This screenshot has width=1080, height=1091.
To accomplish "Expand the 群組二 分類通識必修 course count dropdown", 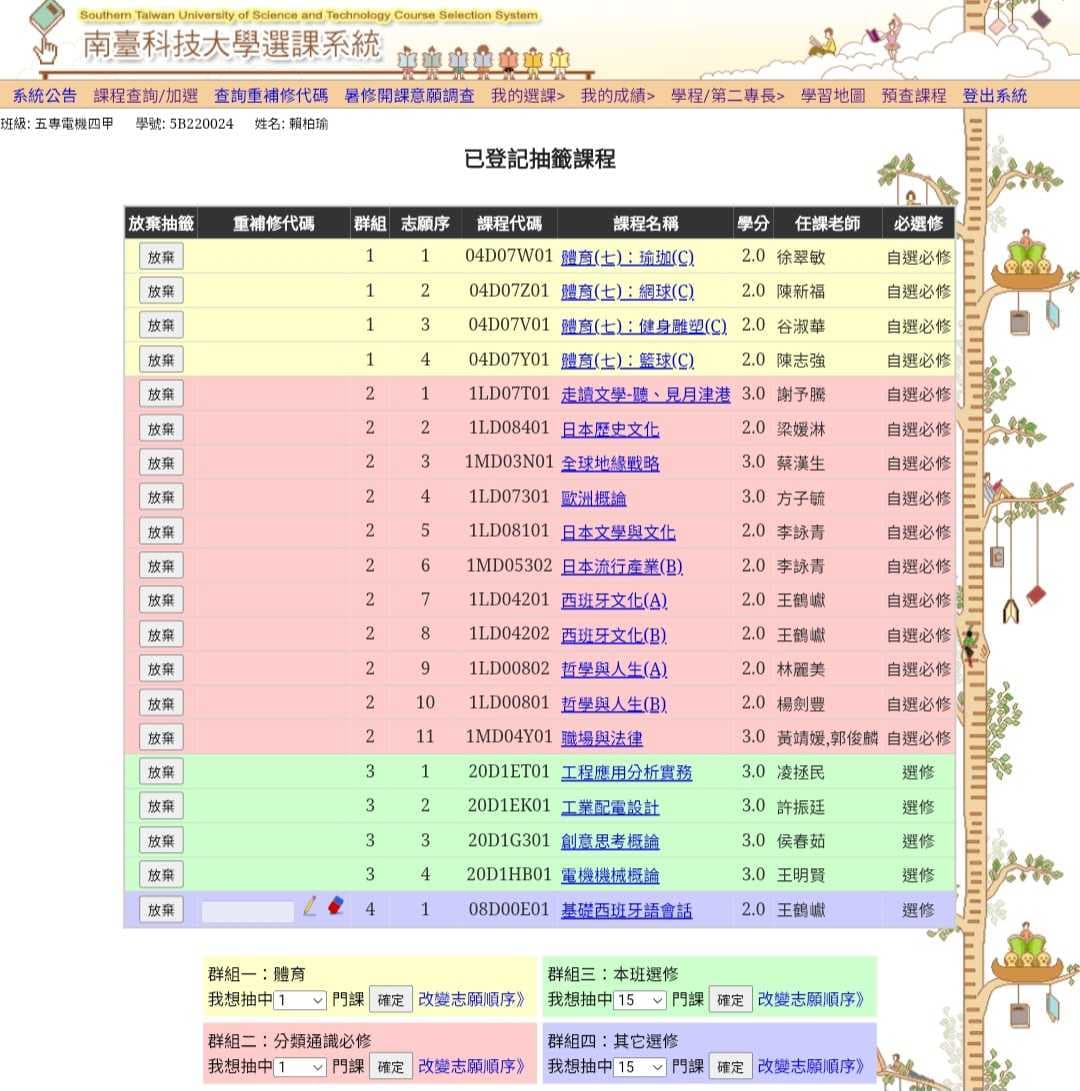I will 300,1067.
